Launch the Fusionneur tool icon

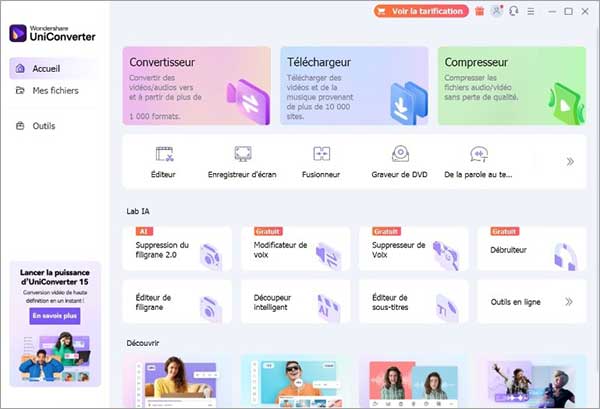[x=321, y=154]
